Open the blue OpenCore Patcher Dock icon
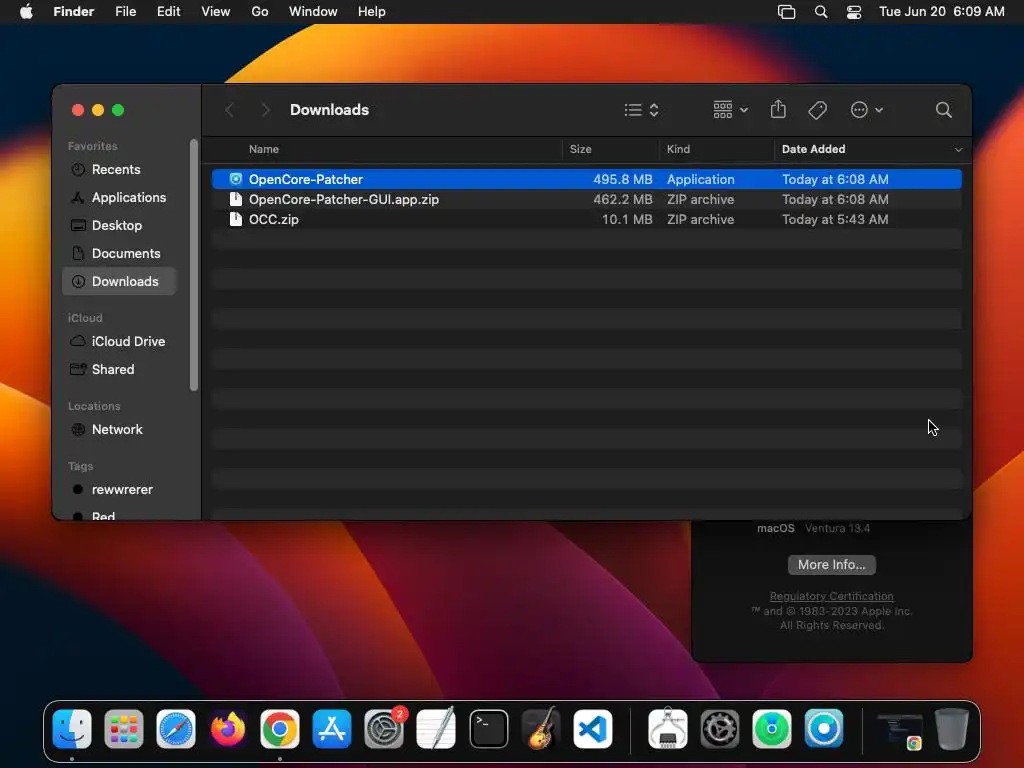The width and height of the screenshot is (1024, 768). click(824, 729)
